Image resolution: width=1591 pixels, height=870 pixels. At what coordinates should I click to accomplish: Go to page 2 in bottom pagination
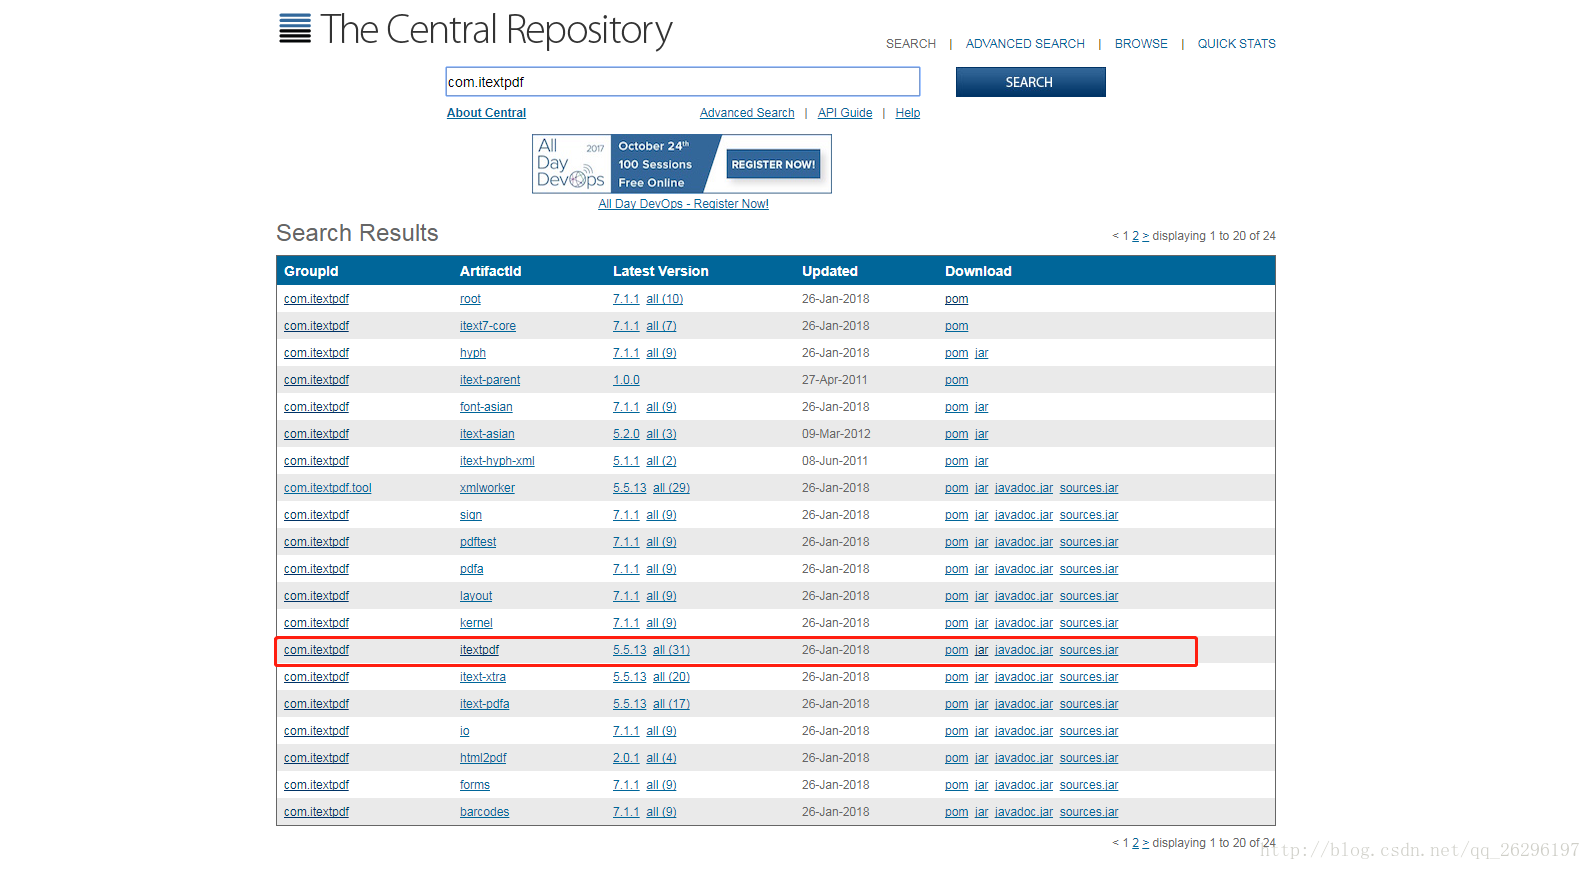tap(1135, 843)
